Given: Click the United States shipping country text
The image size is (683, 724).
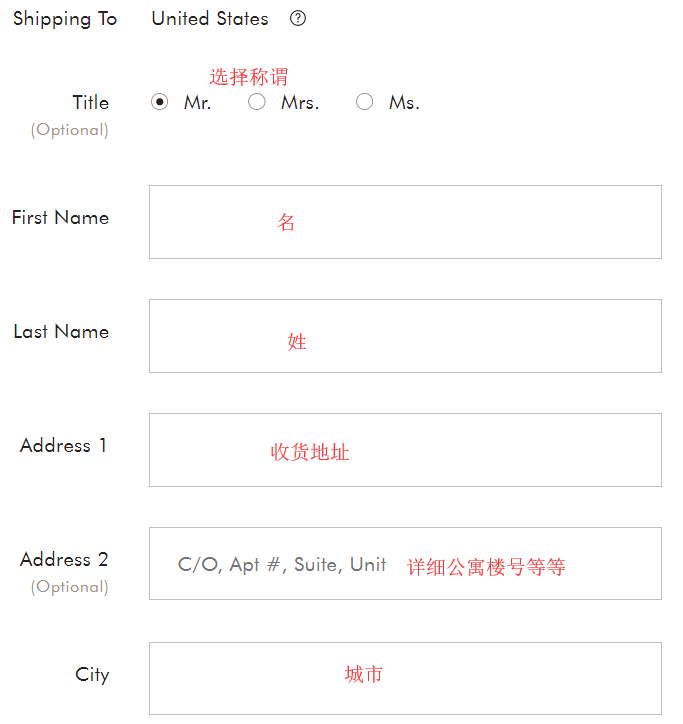Looking at the screenshot, I should click(x=210, y=19).
